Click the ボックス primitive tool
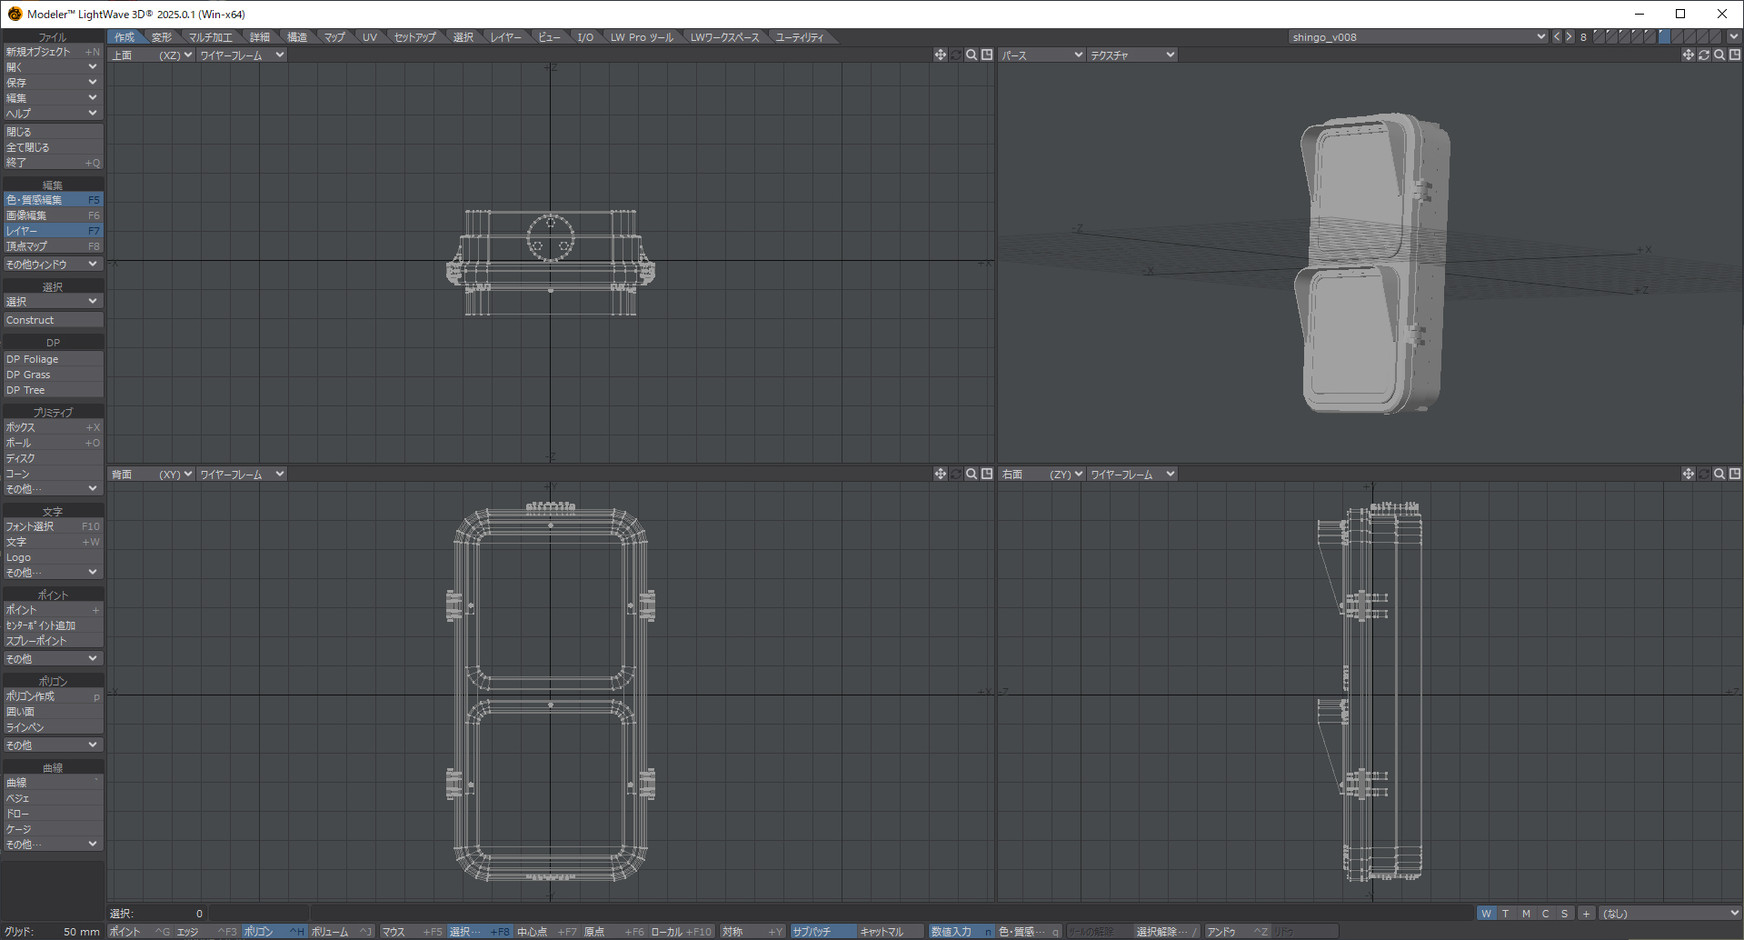 point(52,427)
